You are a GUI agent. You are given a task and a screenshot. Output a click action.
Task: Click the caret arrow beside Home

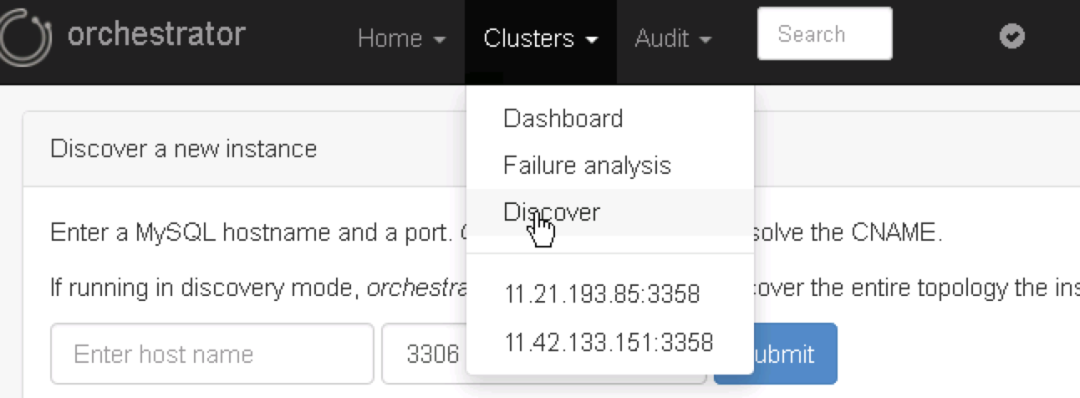[439, 40]
